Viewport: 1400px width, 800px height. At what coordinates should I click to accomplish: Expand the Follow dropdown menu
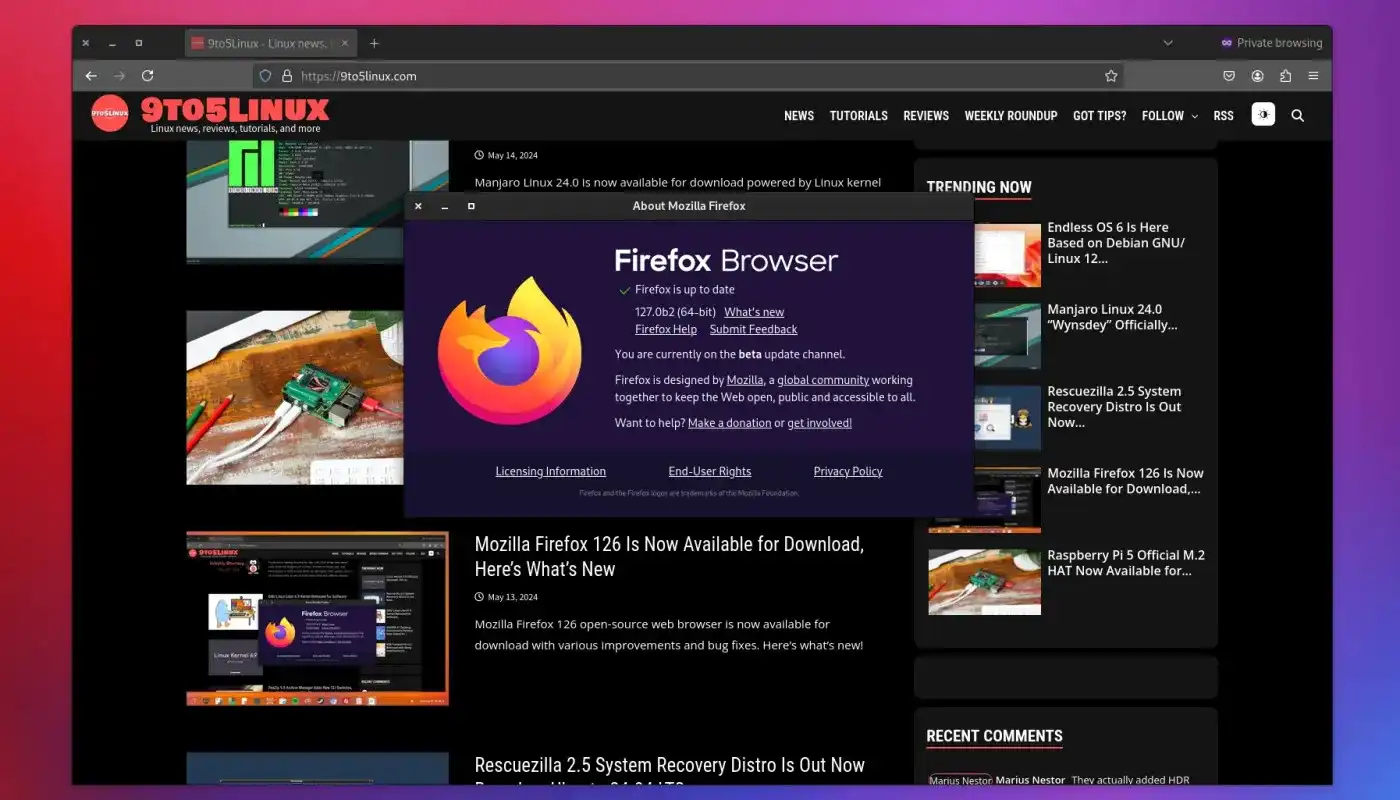click(1169, 116)
